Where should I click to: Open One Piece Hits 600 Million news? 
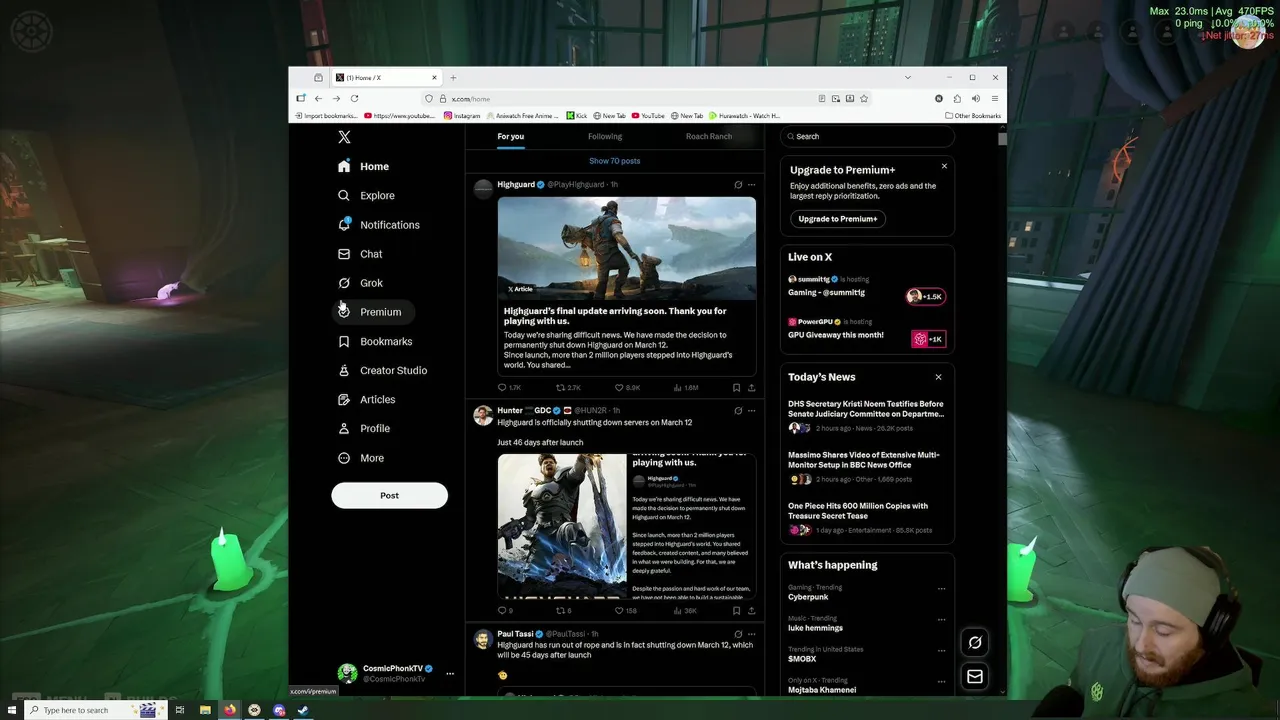865,517
